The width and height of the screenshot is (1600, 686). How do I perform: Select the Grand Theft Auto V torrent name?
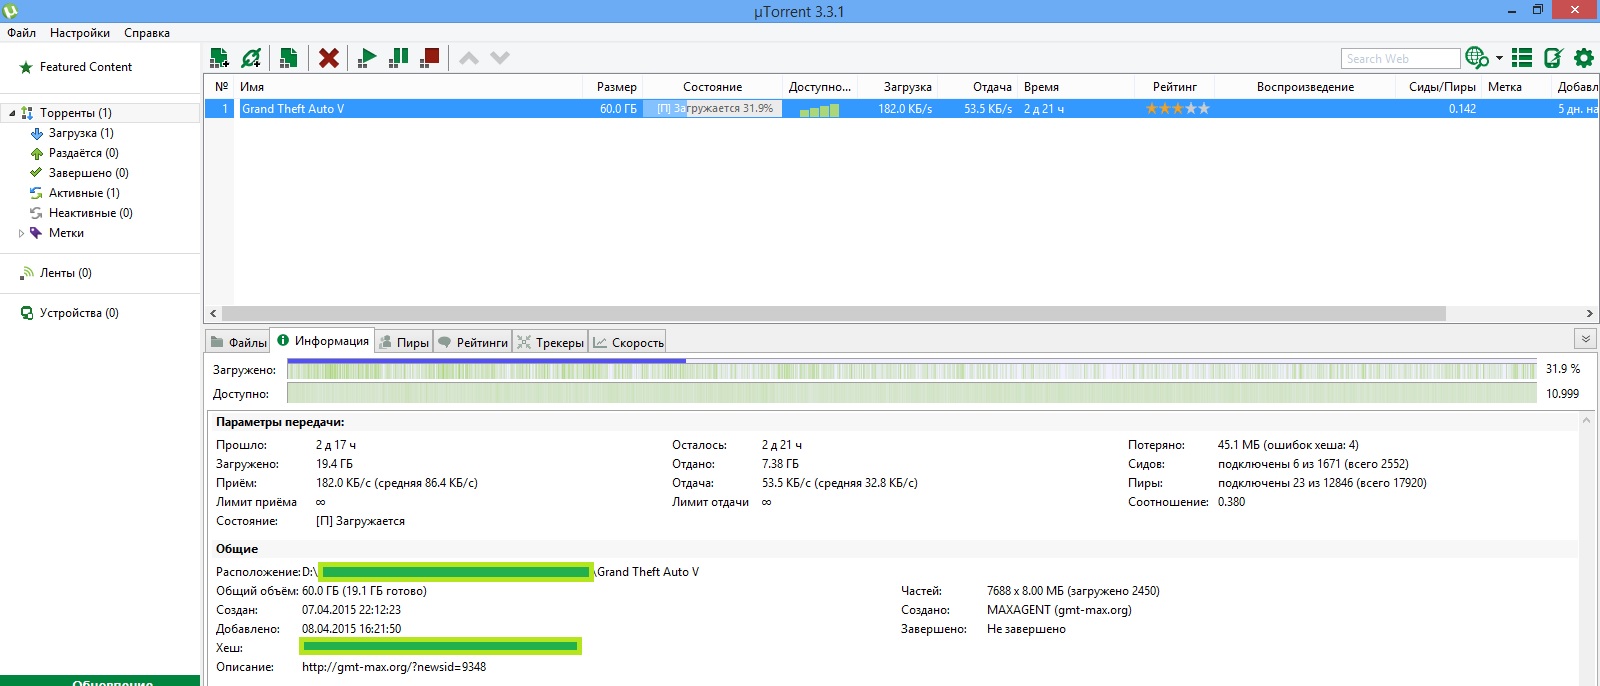(x=293, y=109)
